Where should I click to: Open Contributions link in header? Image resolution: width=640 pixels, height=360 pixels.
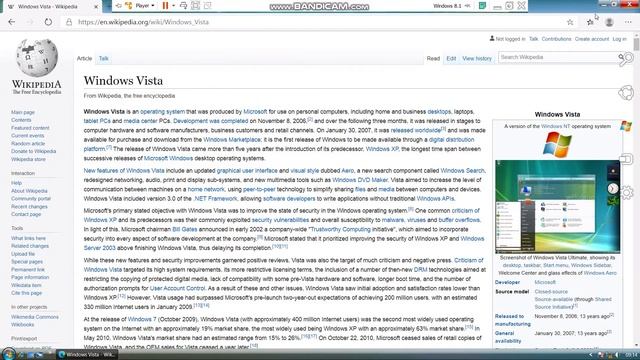point(556,39)
